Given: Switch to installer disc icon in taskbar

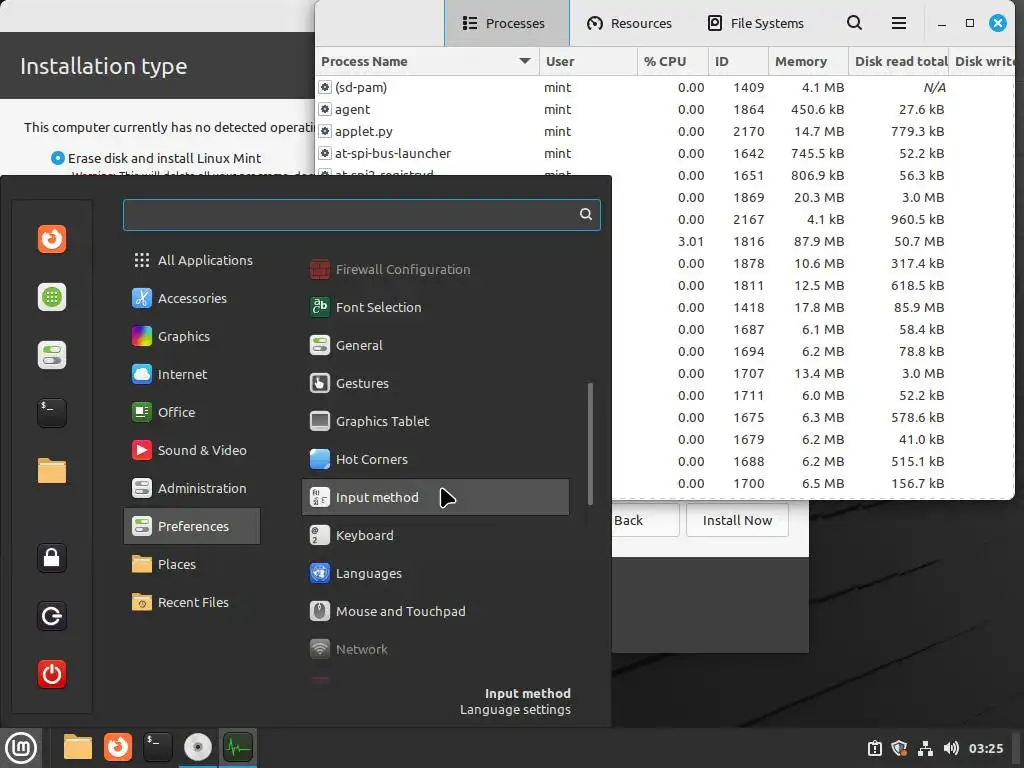Looking at the screenshot, I should click(198, 748).
